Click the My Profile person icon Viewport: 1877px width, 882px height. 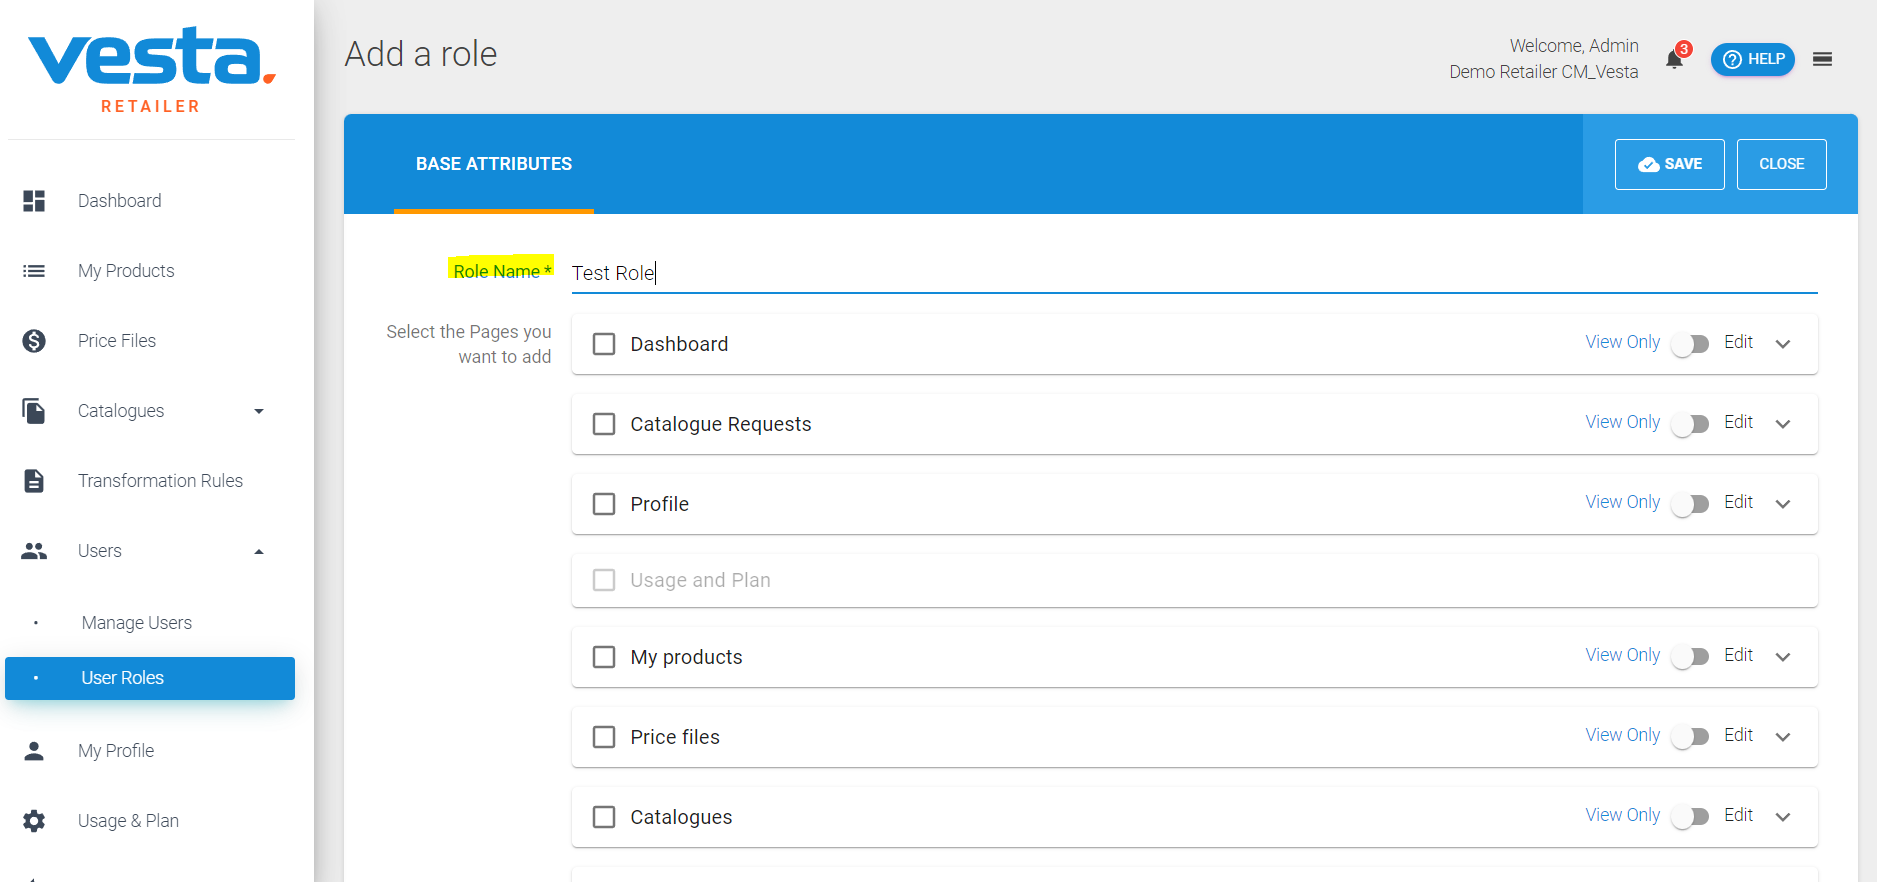pyautogui.click(x=34, y=751)
